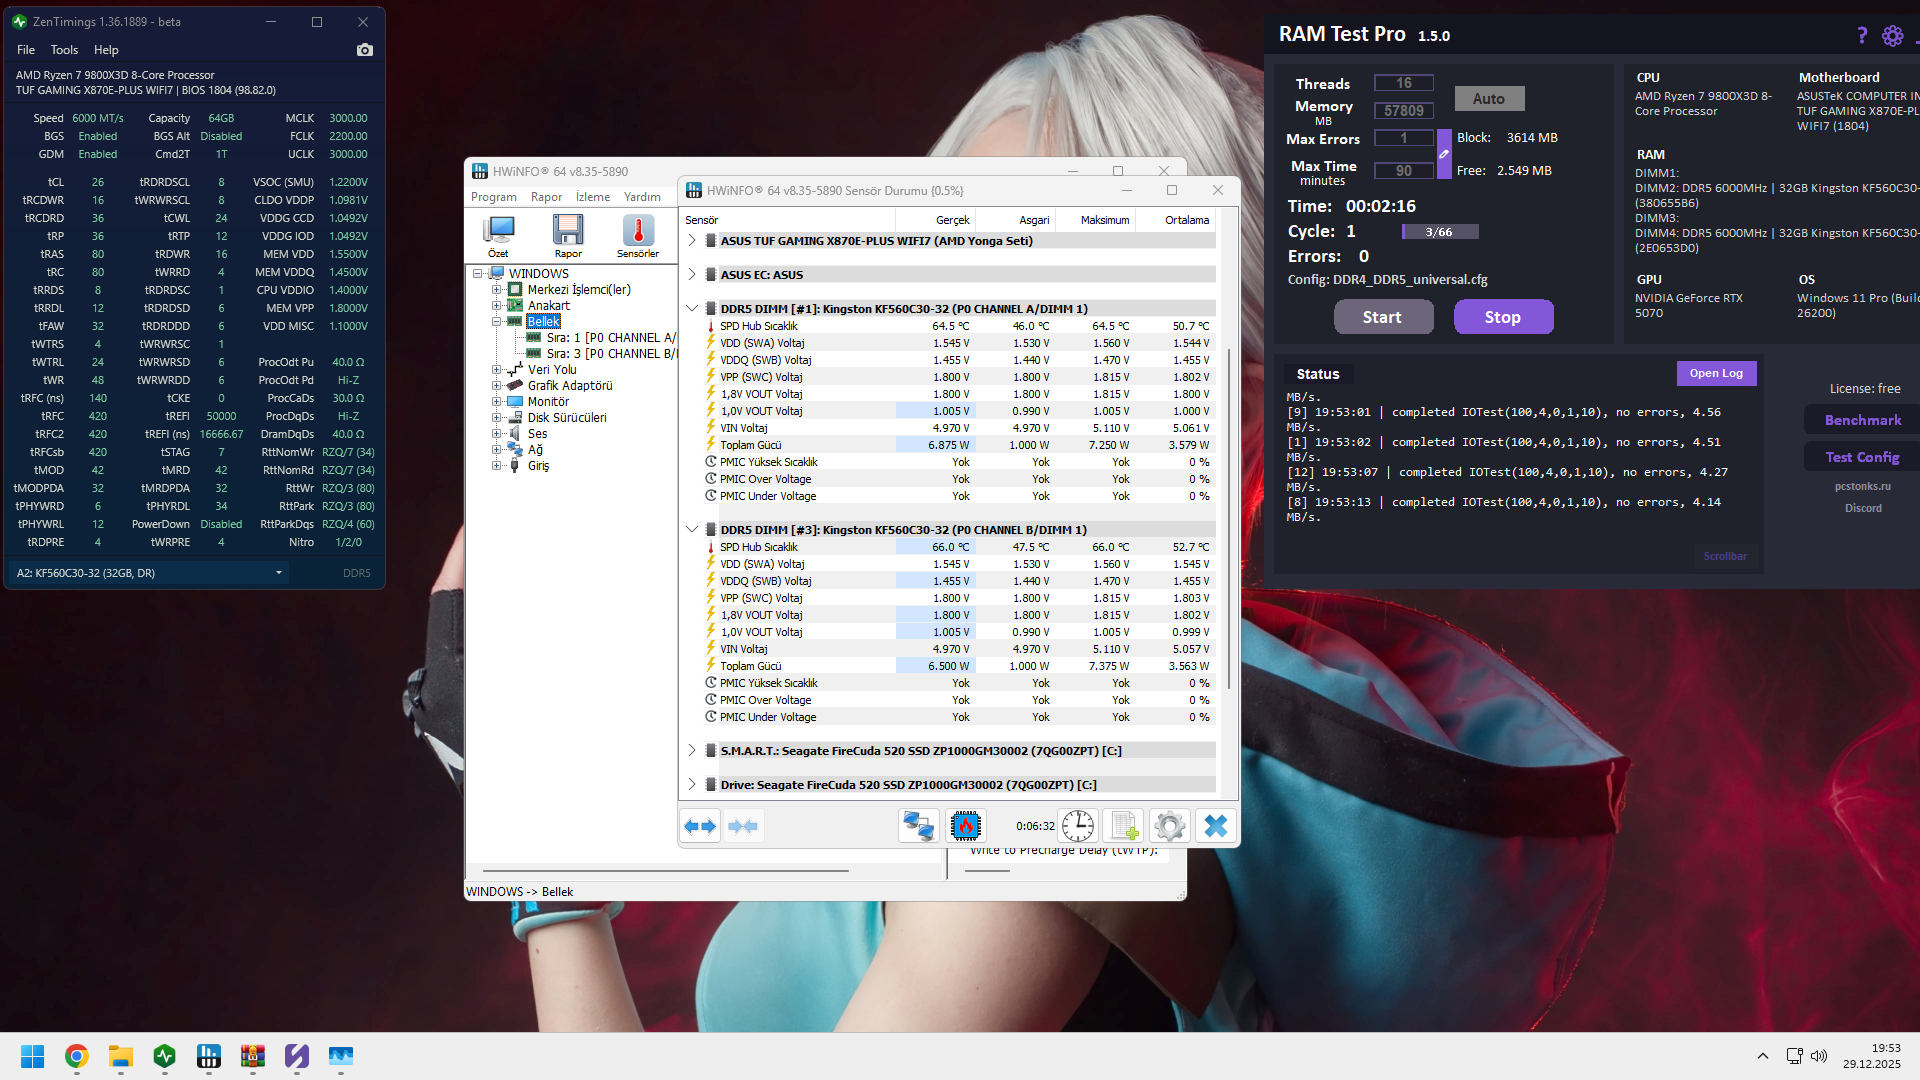Open HWiNFO Program menu
The width and height of the screenshot is (1920, 1080).
tap(494, 197)
